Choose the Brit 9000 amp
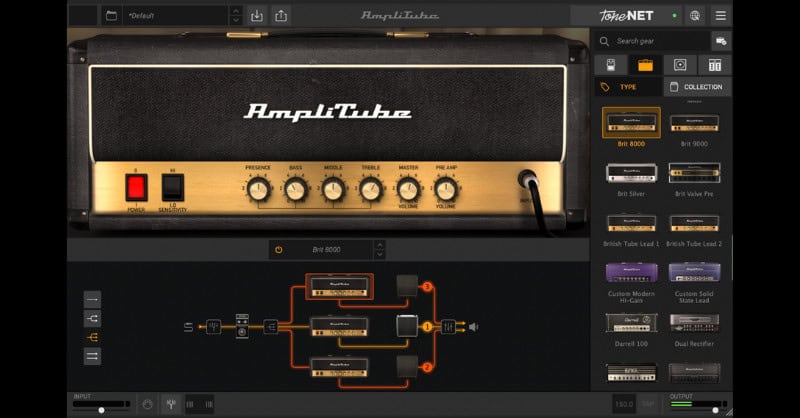This screenshot has height=418, width=800. click(x=694, y=124)
